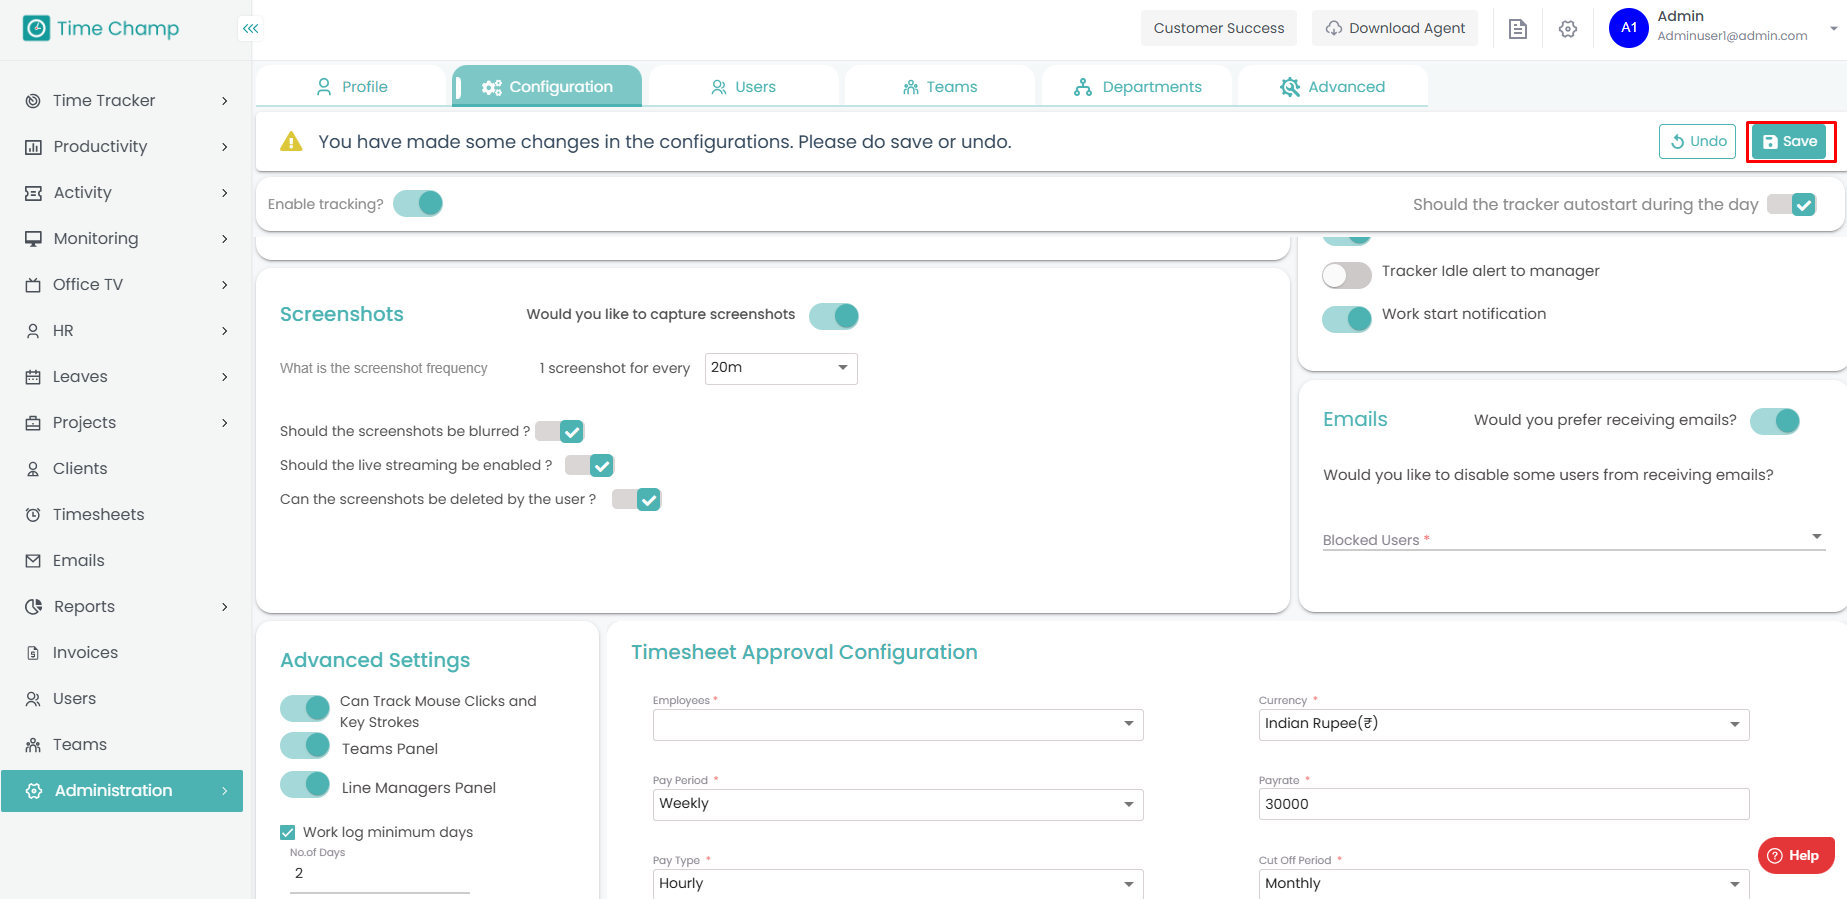Viewport: 1847px width, 899px height.
Task: Switch to the Departments tab
Action: click(1137, 87)
